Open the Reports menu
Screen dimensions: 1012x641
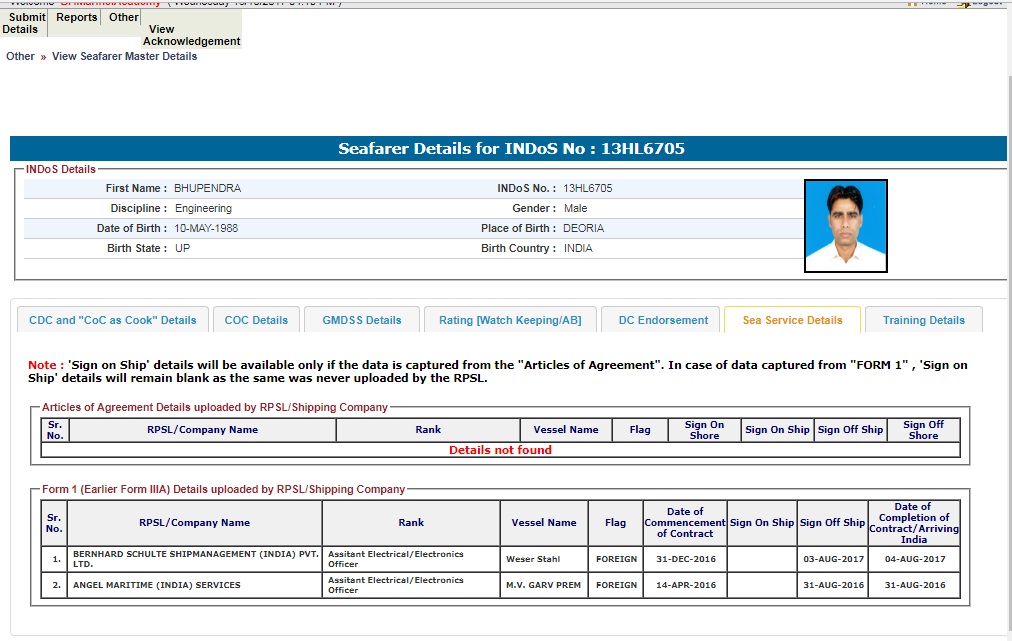(x=77, y=17)
